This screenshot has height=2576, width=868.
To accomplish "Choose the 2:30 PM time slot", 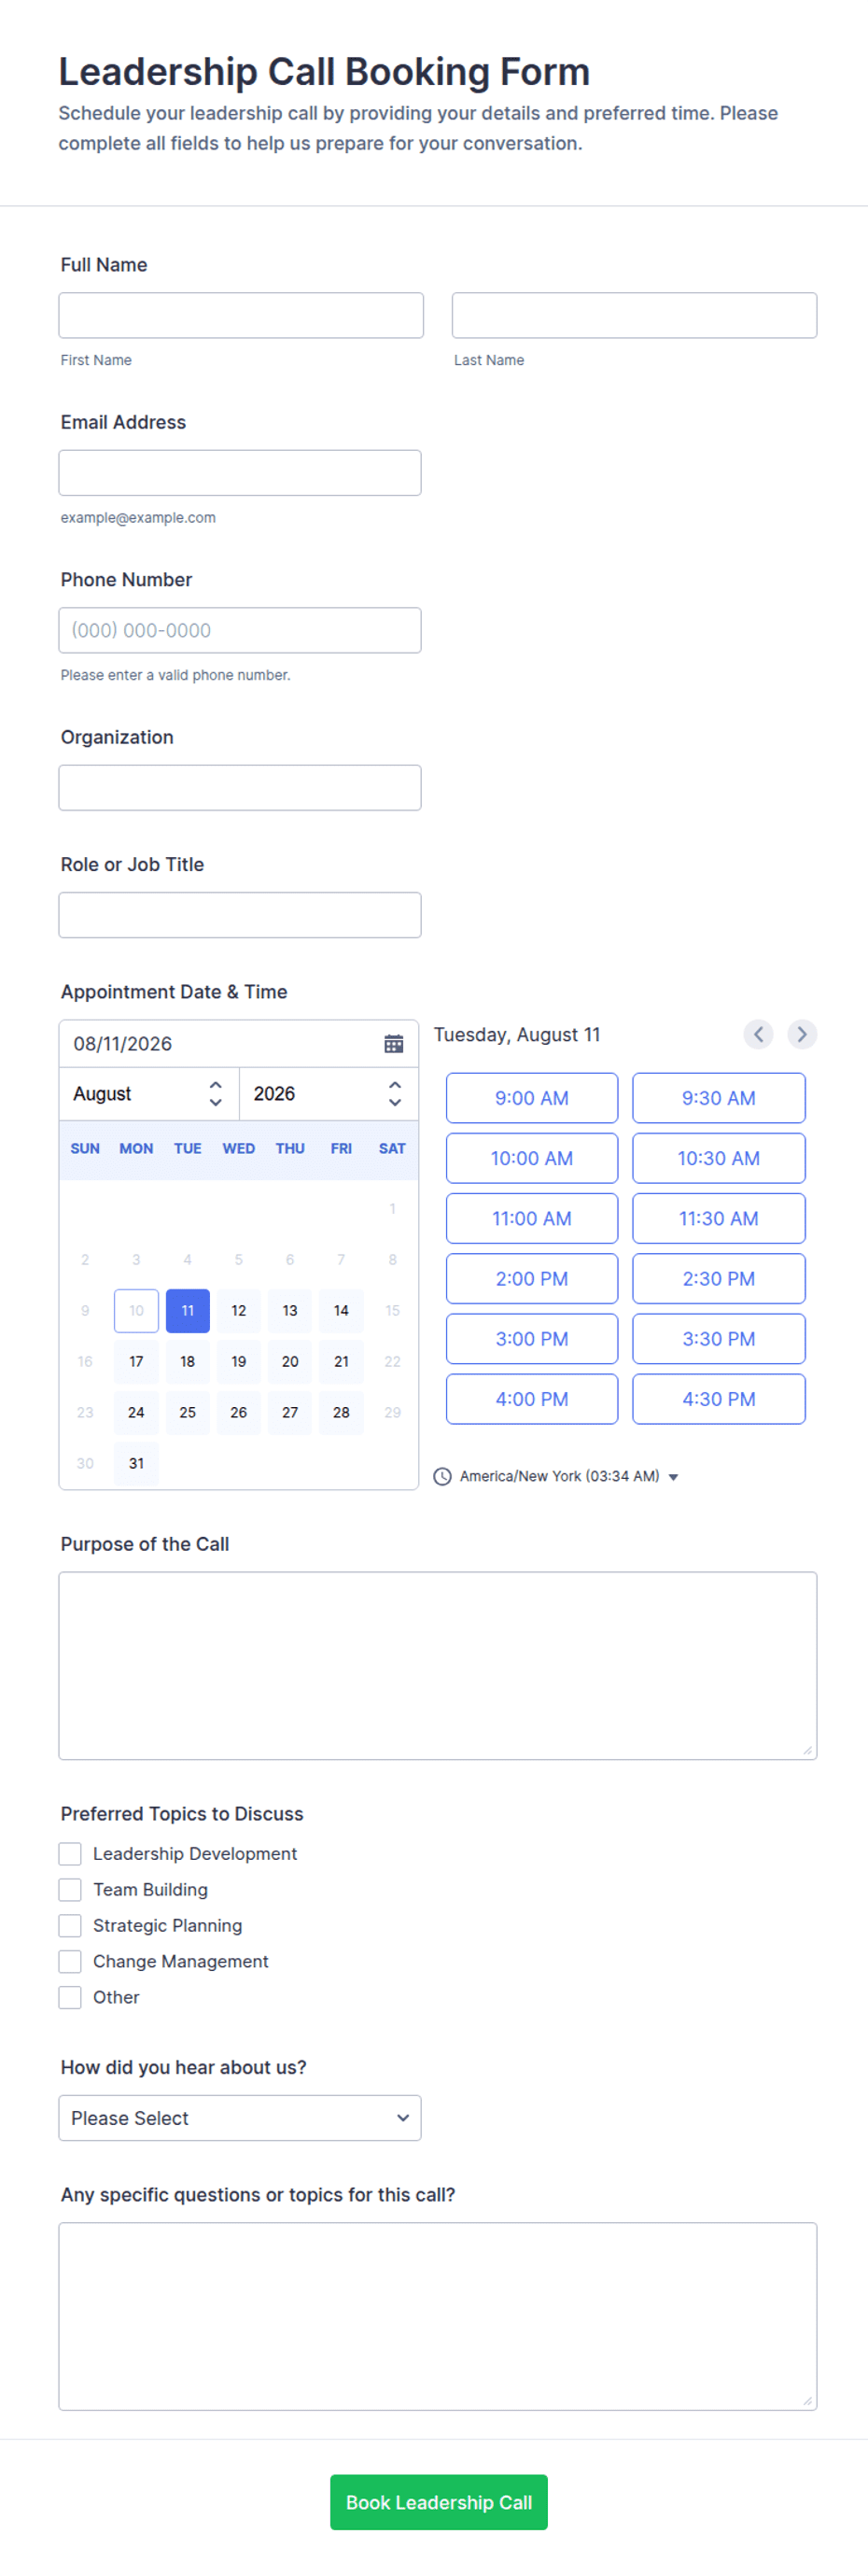I will 718,1278.
